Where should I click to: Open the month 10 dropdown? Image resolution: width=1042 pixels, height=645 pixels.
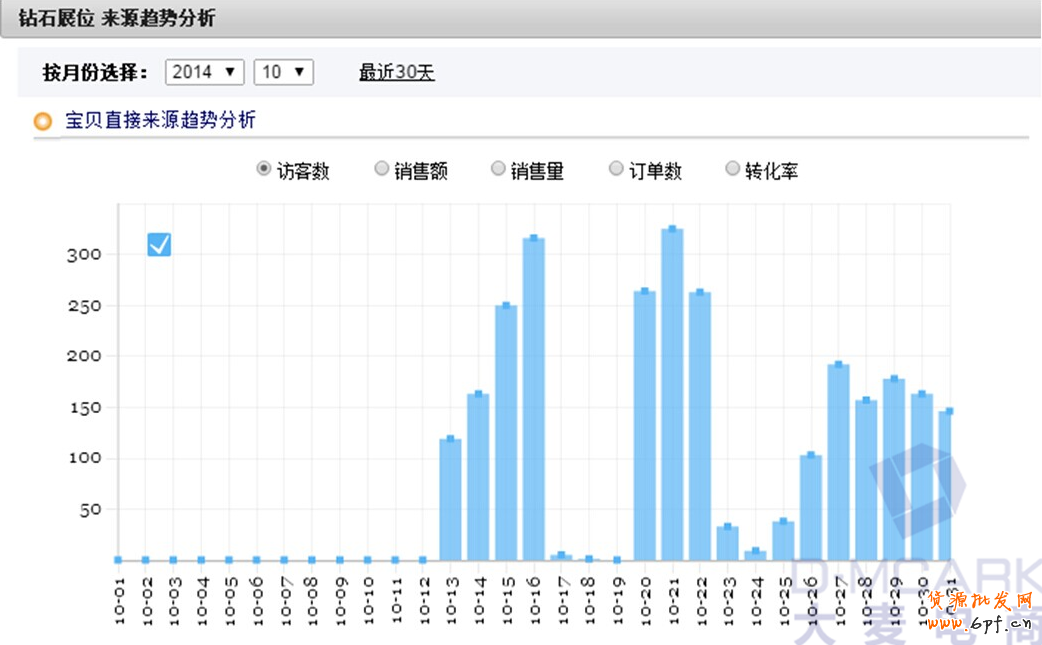pos(283,72)
